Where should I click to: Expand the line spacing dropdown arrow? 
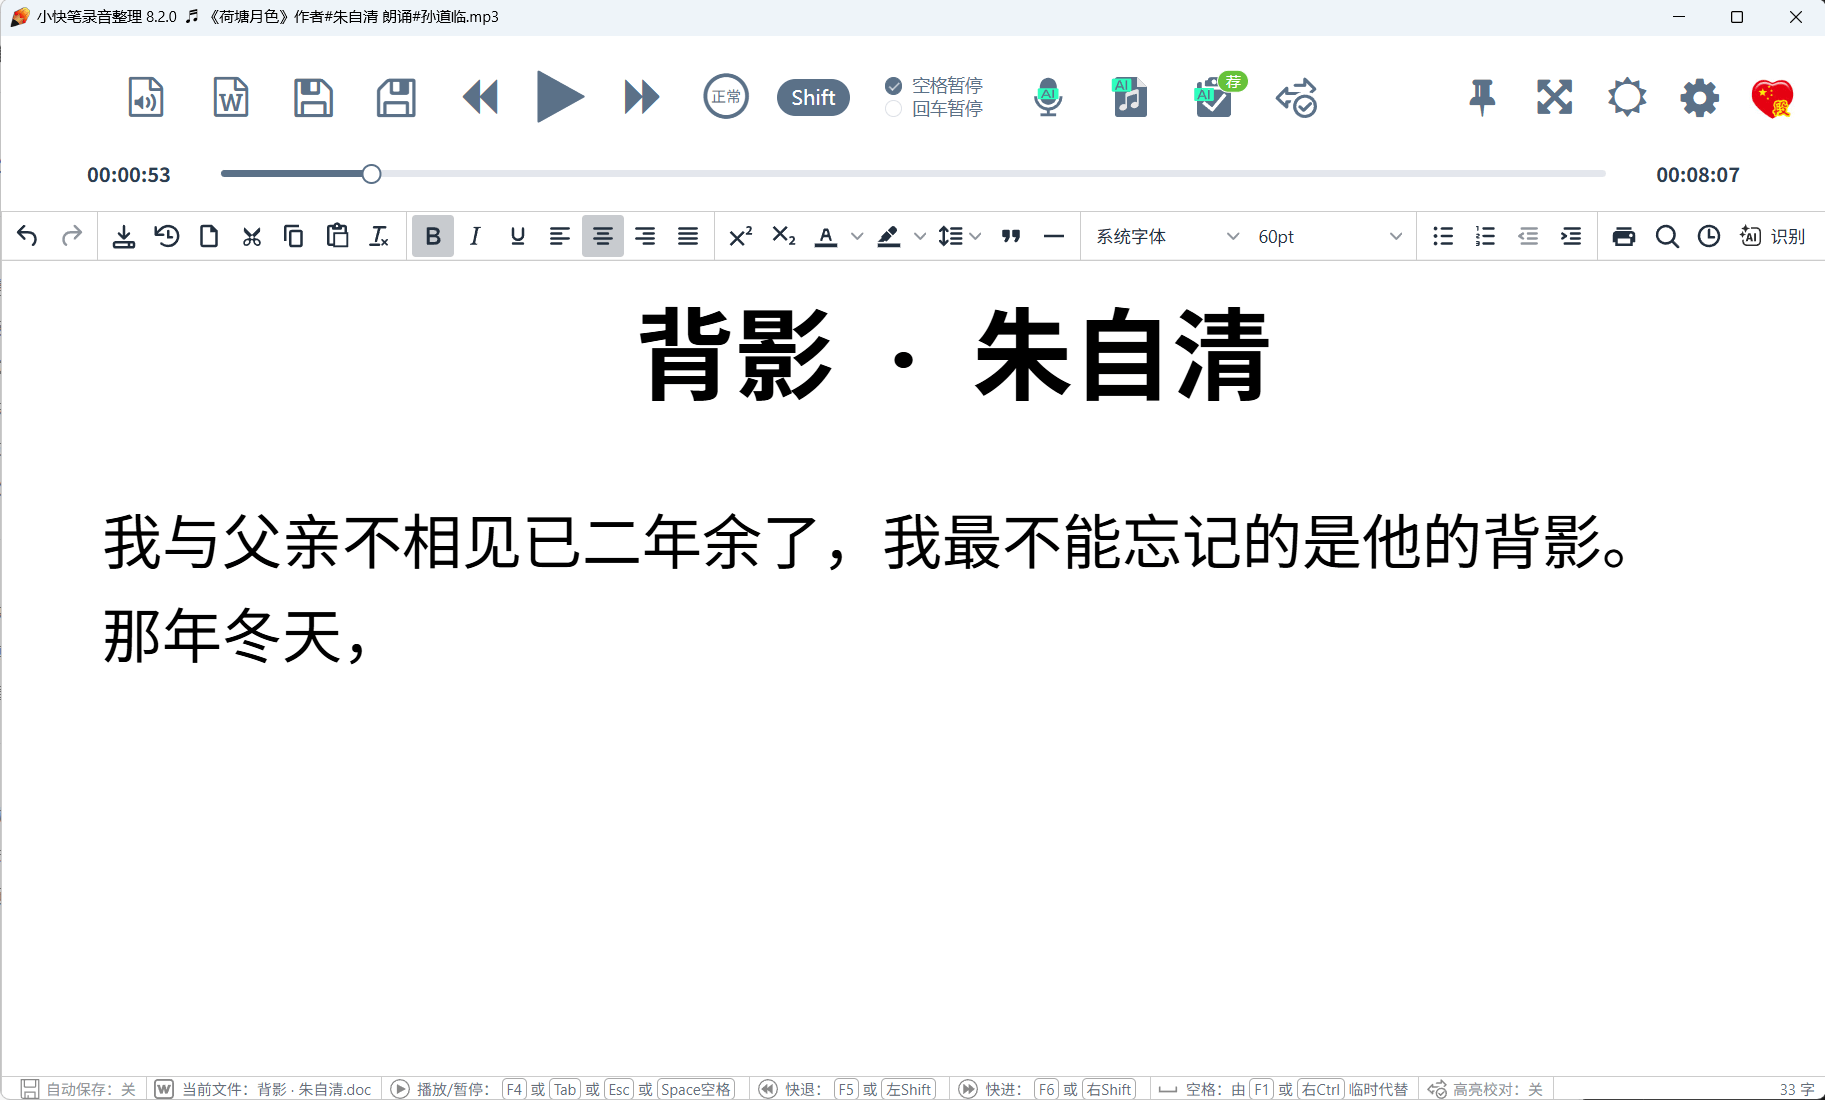(x=976, y=237)
